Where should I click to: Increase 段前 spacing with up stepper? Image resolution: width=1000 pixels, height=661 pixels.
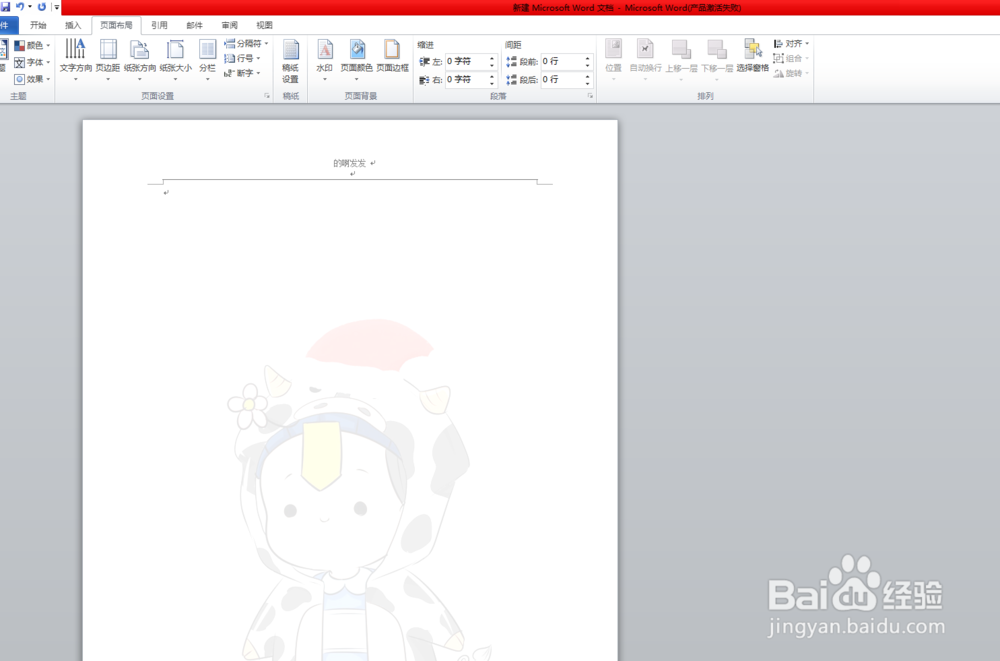click(x=588, y=58)
